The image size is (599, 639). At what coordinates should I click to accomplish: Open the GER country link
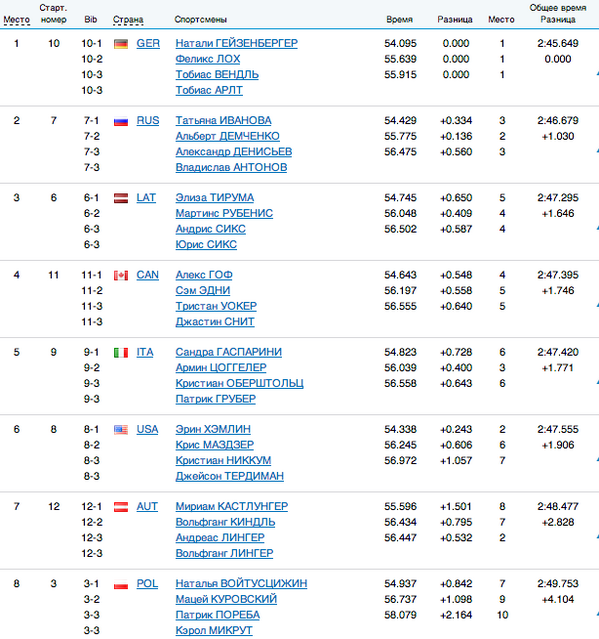[x=148, y=43]
